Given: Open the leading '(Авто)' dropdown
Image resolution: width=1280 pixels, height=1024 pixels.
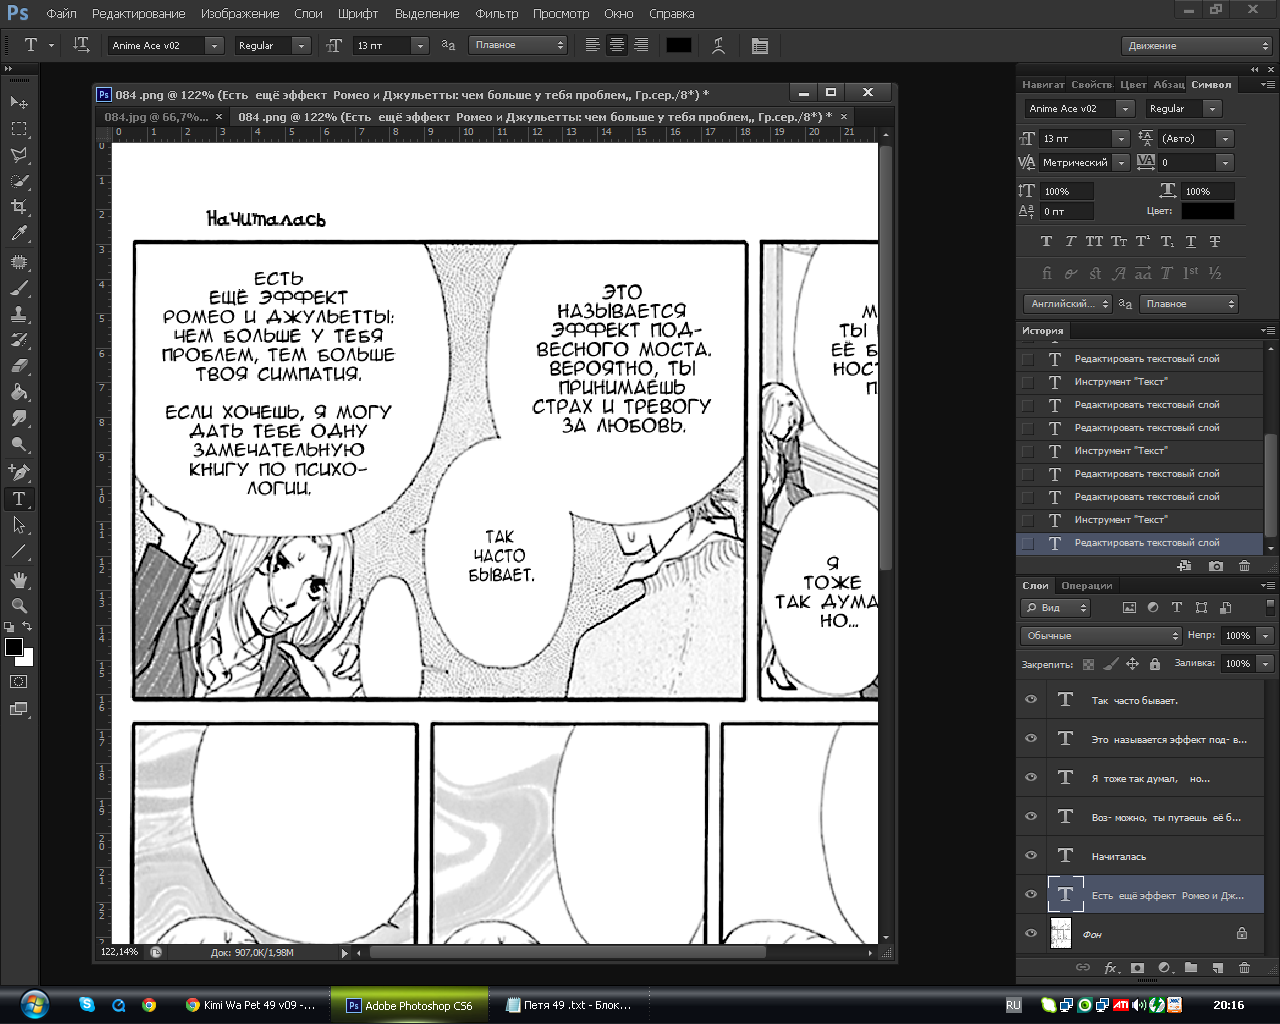Looking at the screenshot, I should 1225,138.
